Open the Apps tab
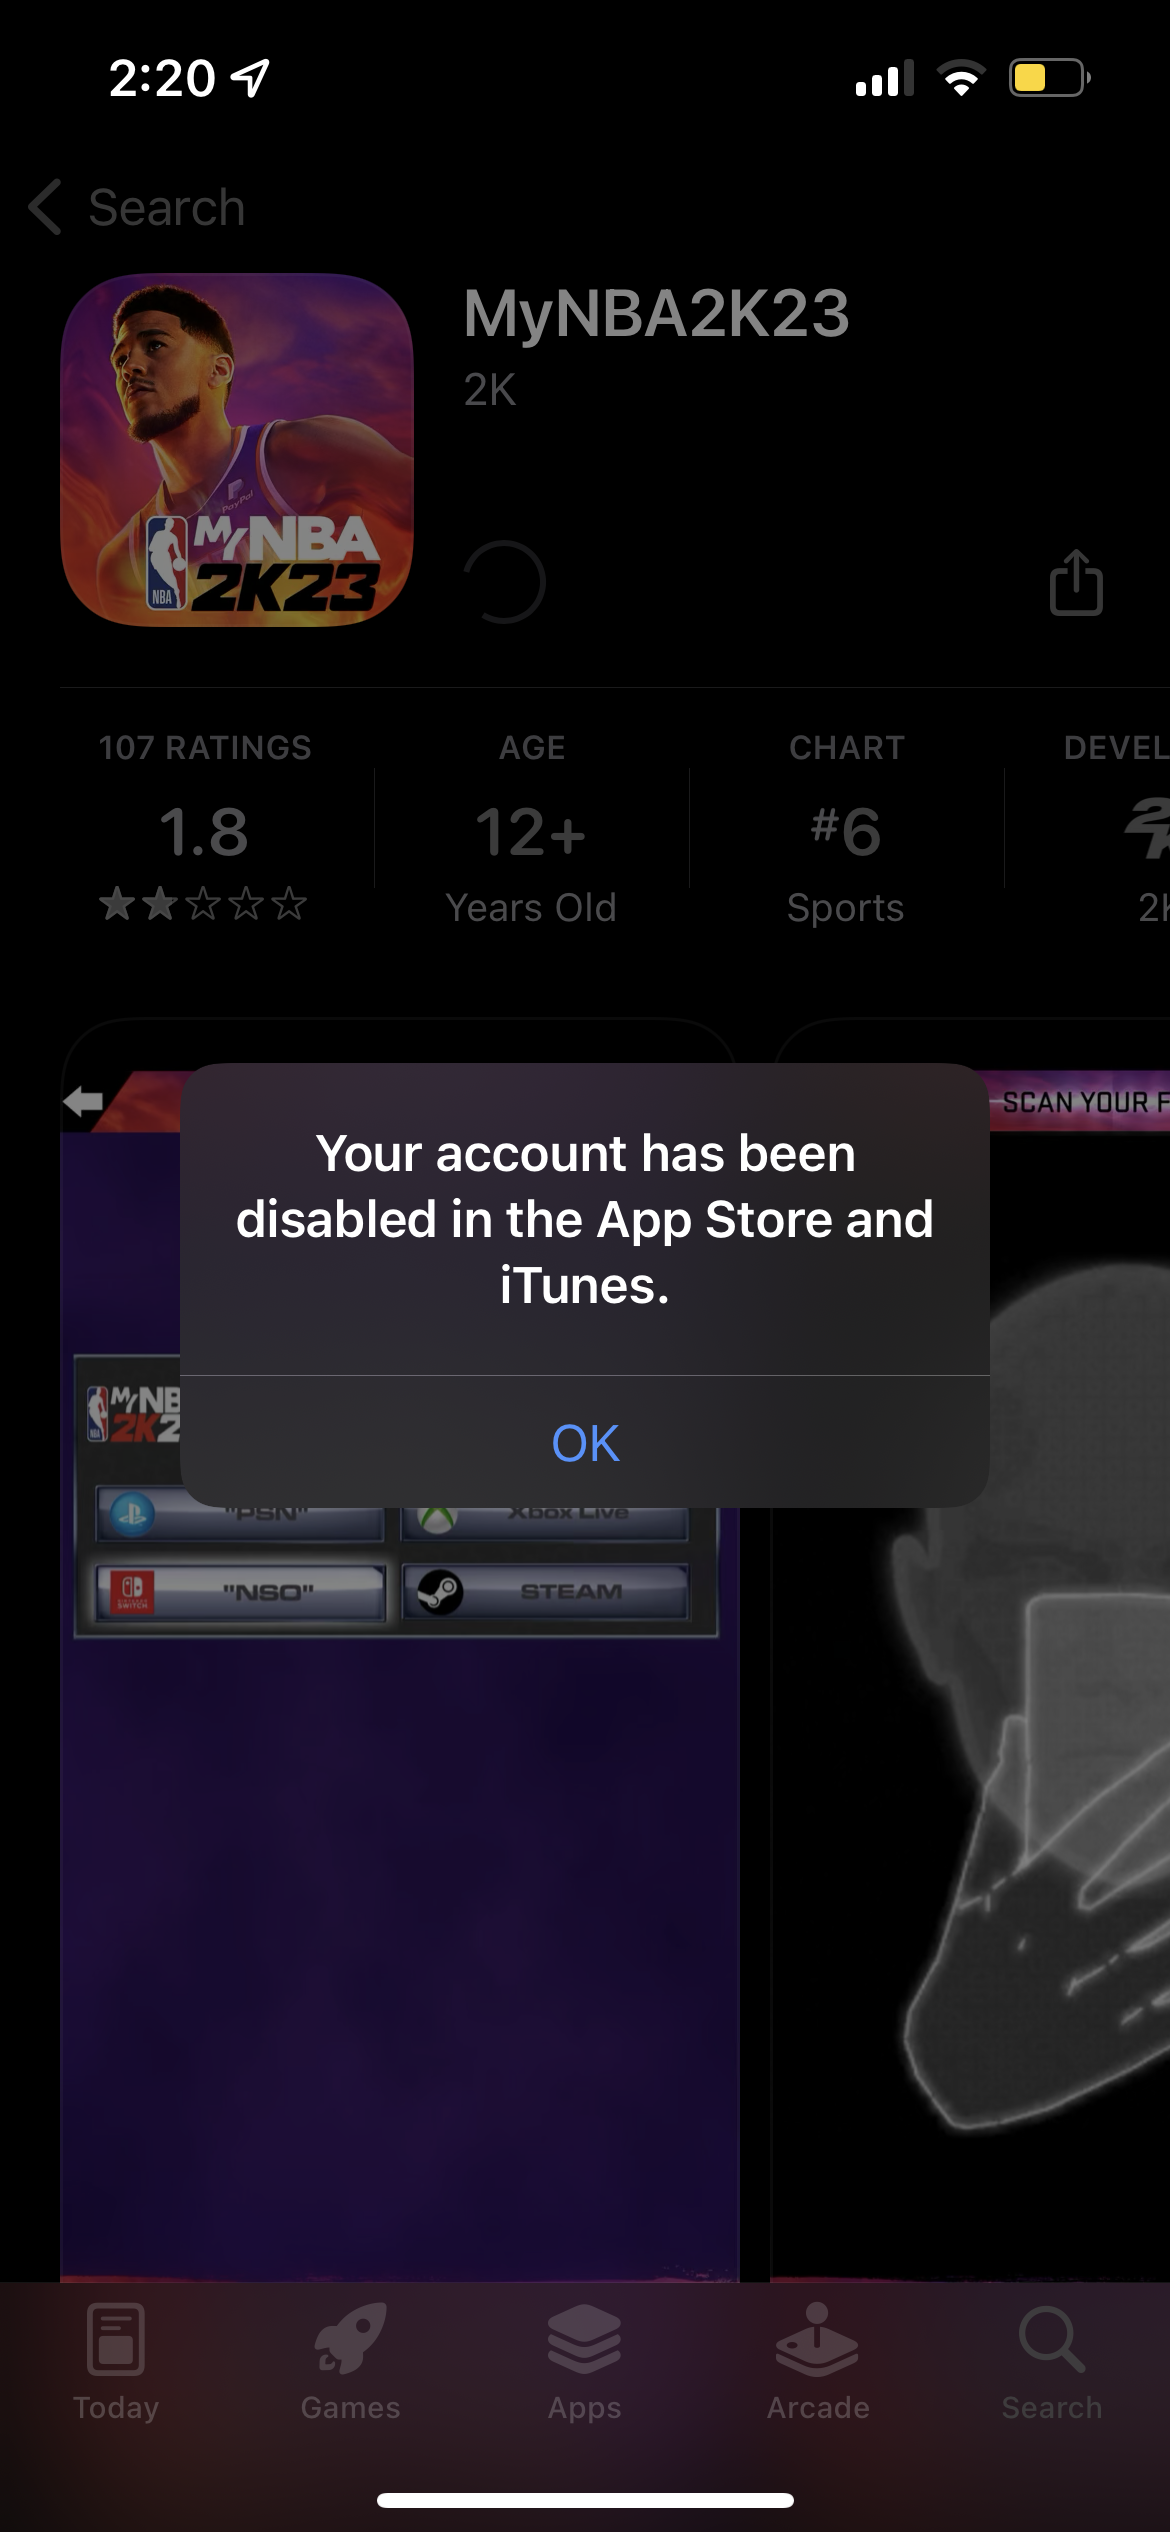 pos(585,2363)
